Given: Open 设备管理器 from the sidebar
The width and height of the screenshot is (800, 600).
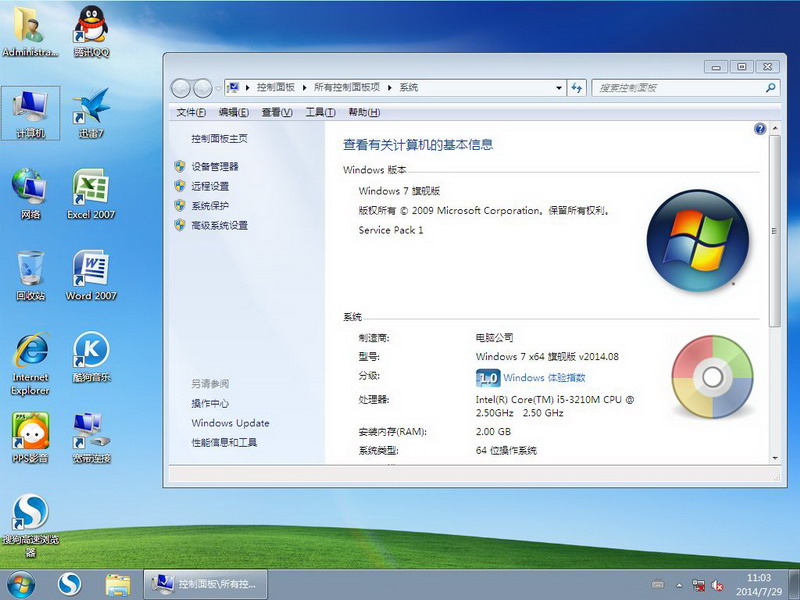Looking at the screenshot, I should 215,166.
